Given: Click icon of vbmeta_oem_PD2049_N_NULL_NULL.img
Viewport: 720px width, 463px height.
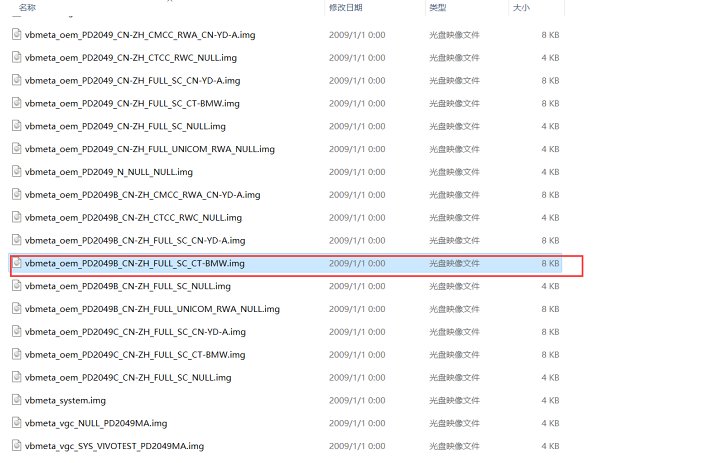Looking at the screenshot, I should pyautogui.click(x=17, y=171).
